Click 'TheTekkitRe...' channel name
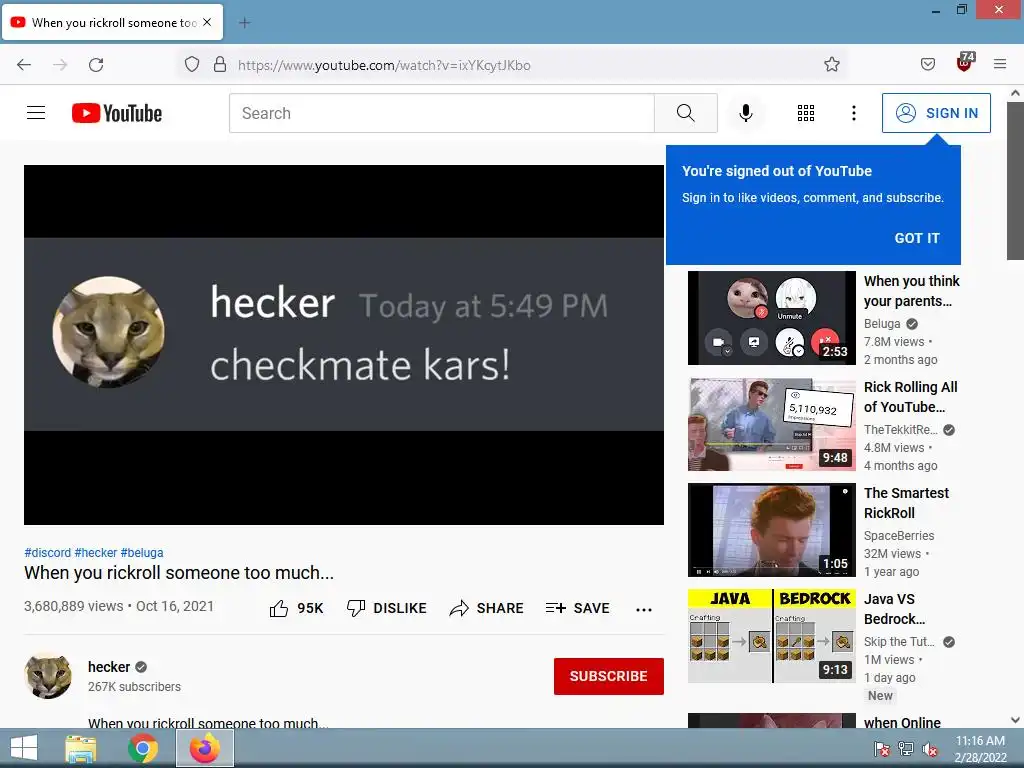The height and width of the screenshot is (768, 1024). click(x=901, y=430)
